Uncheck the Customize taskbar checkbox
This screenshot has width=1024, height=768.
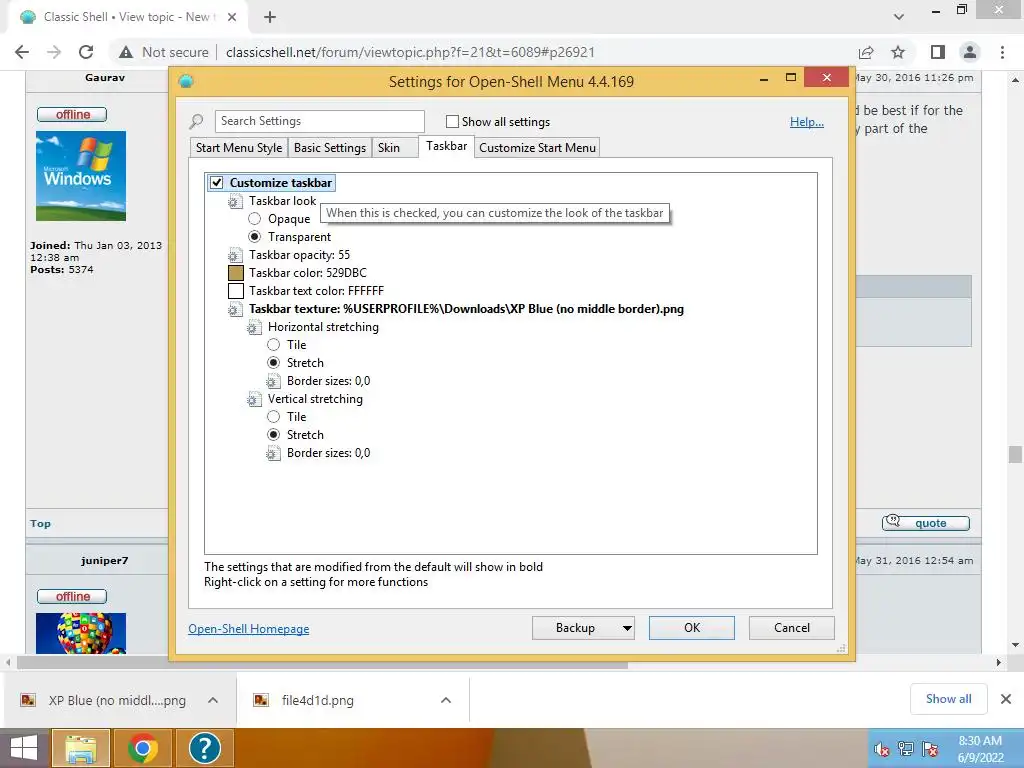(x=217, y=183)
